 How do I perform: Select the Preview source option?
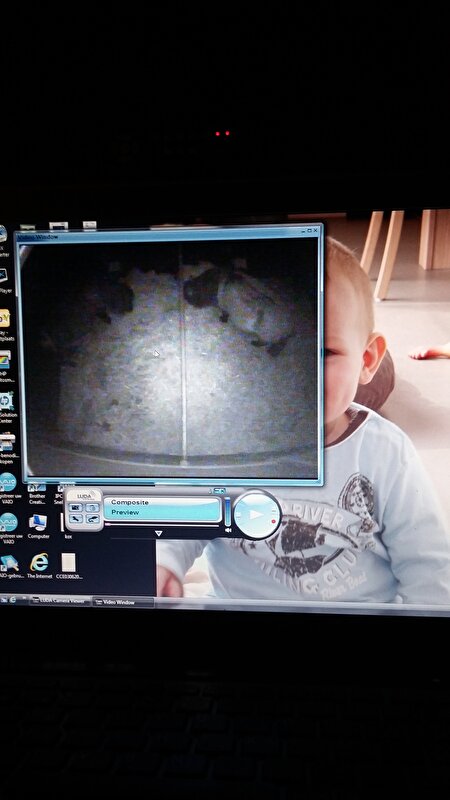125,512
